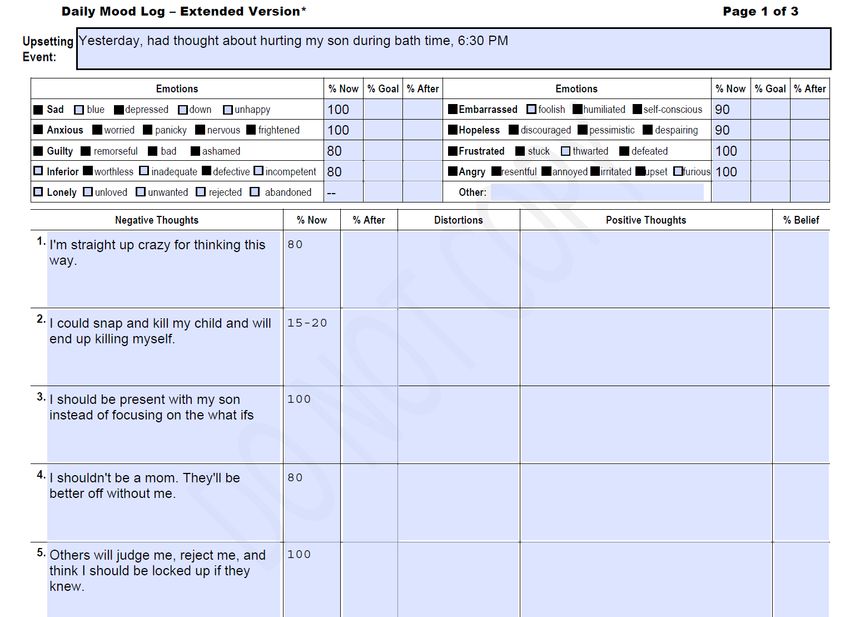Focus the Distortions field for thought 1
This screenshot has height=617, width=850.
coord(459,269)
